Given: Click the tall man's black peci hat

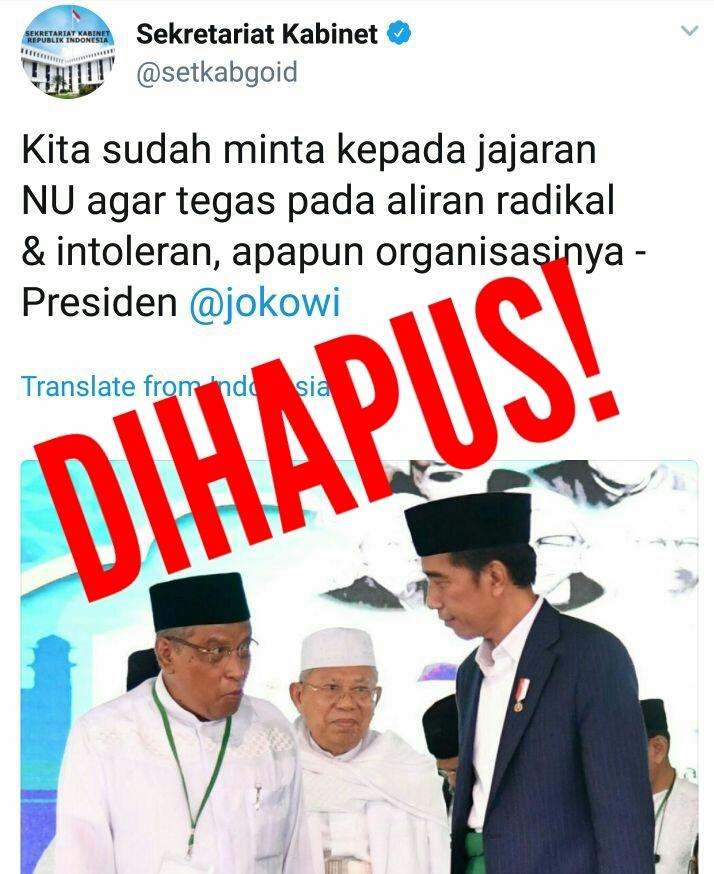Looking at the screenshot, I should pyautogui.click(x=468, y=522).
